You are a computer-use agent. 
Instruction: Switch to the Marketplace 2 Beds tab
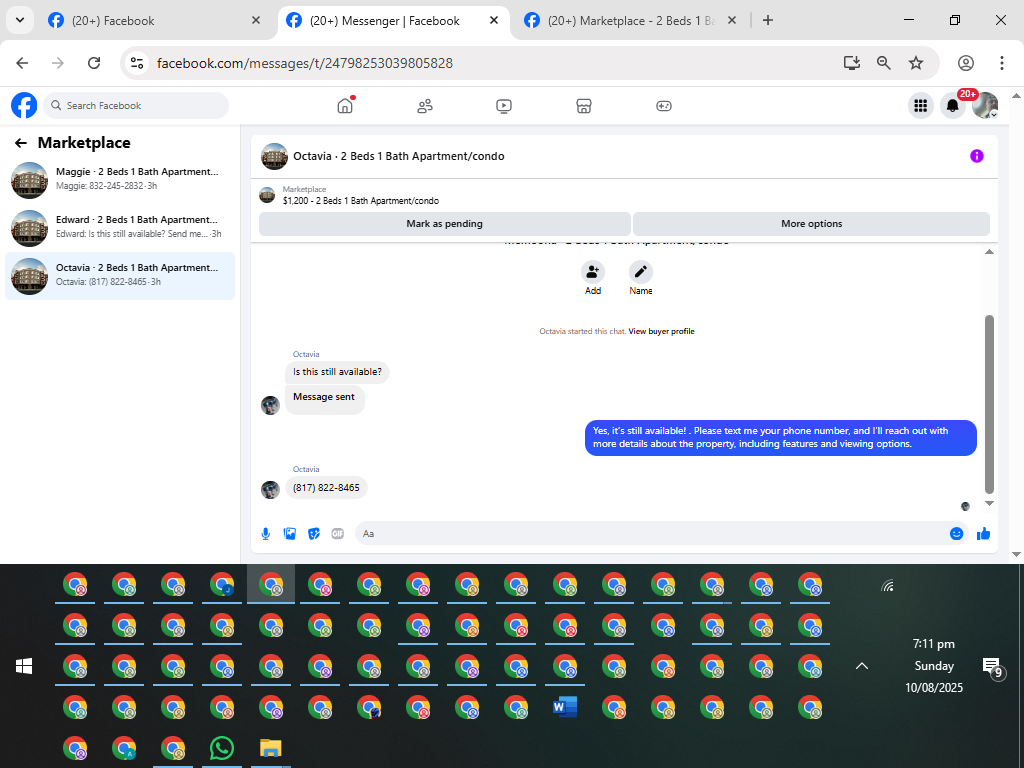pos(631,21)
